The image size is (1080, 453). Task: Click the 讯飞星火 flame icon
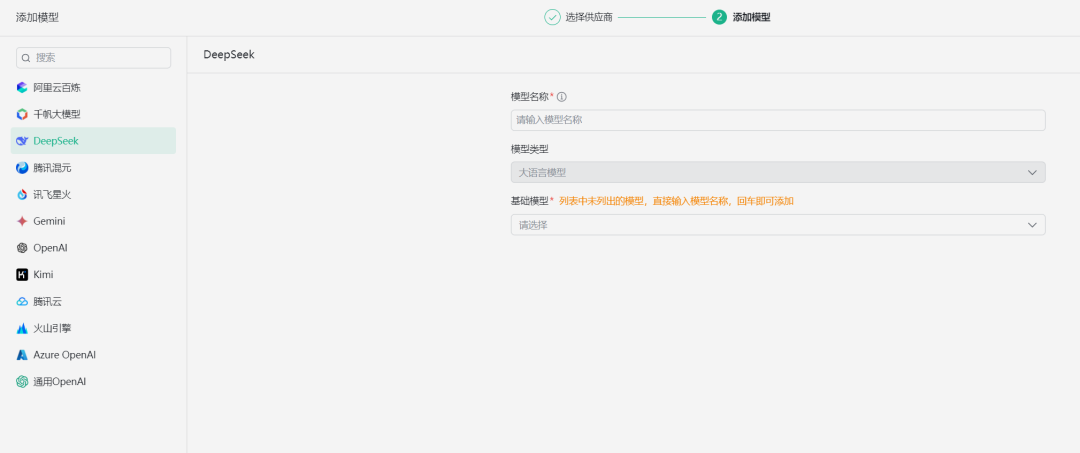(22, 195)
